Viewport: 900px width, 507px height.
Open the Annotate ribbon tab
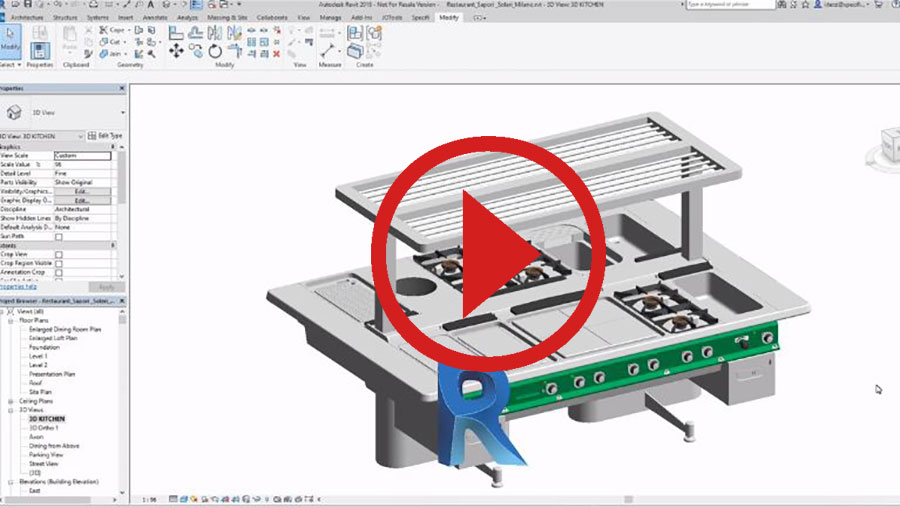(155, 18)
